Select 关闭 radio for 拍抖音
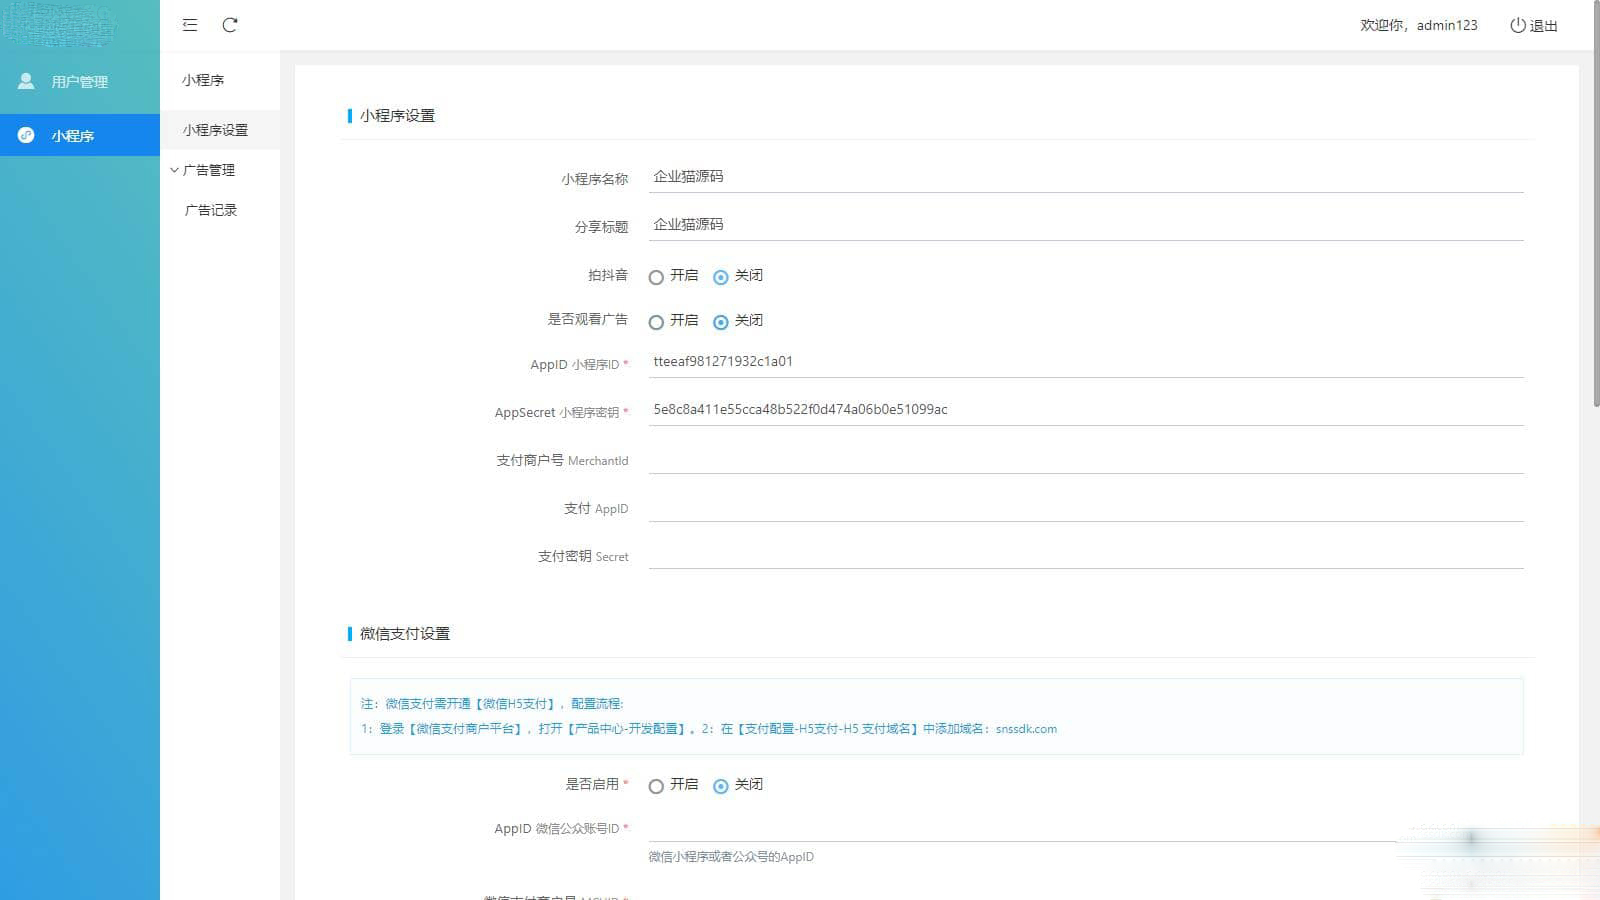 coord(720,277)
